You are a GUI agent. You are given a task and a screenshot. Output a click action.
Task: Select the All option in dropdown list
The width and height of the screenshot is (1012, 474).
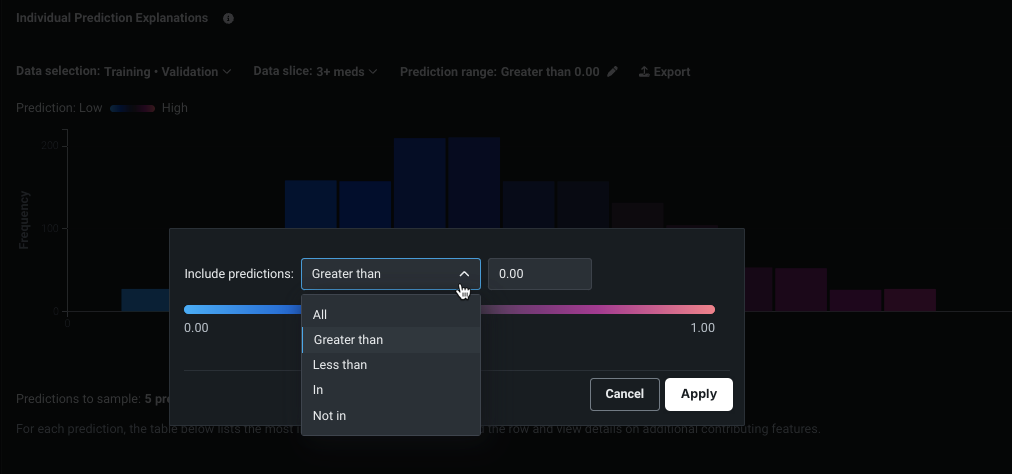[391, 314]
